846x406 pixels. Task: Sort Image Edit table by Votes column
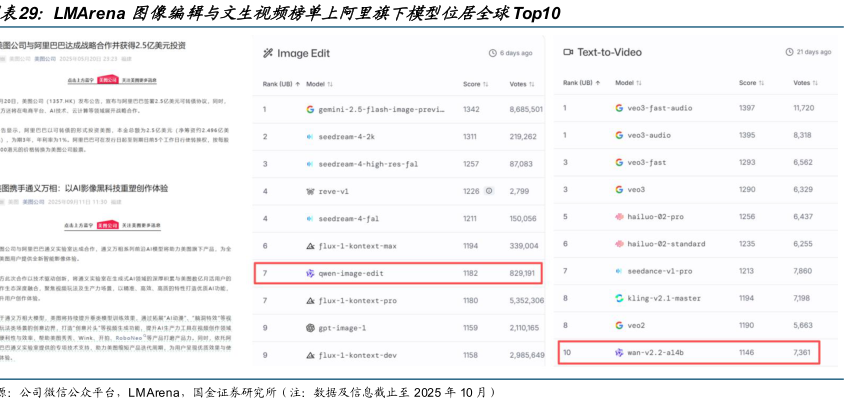[x=520, y=84]
